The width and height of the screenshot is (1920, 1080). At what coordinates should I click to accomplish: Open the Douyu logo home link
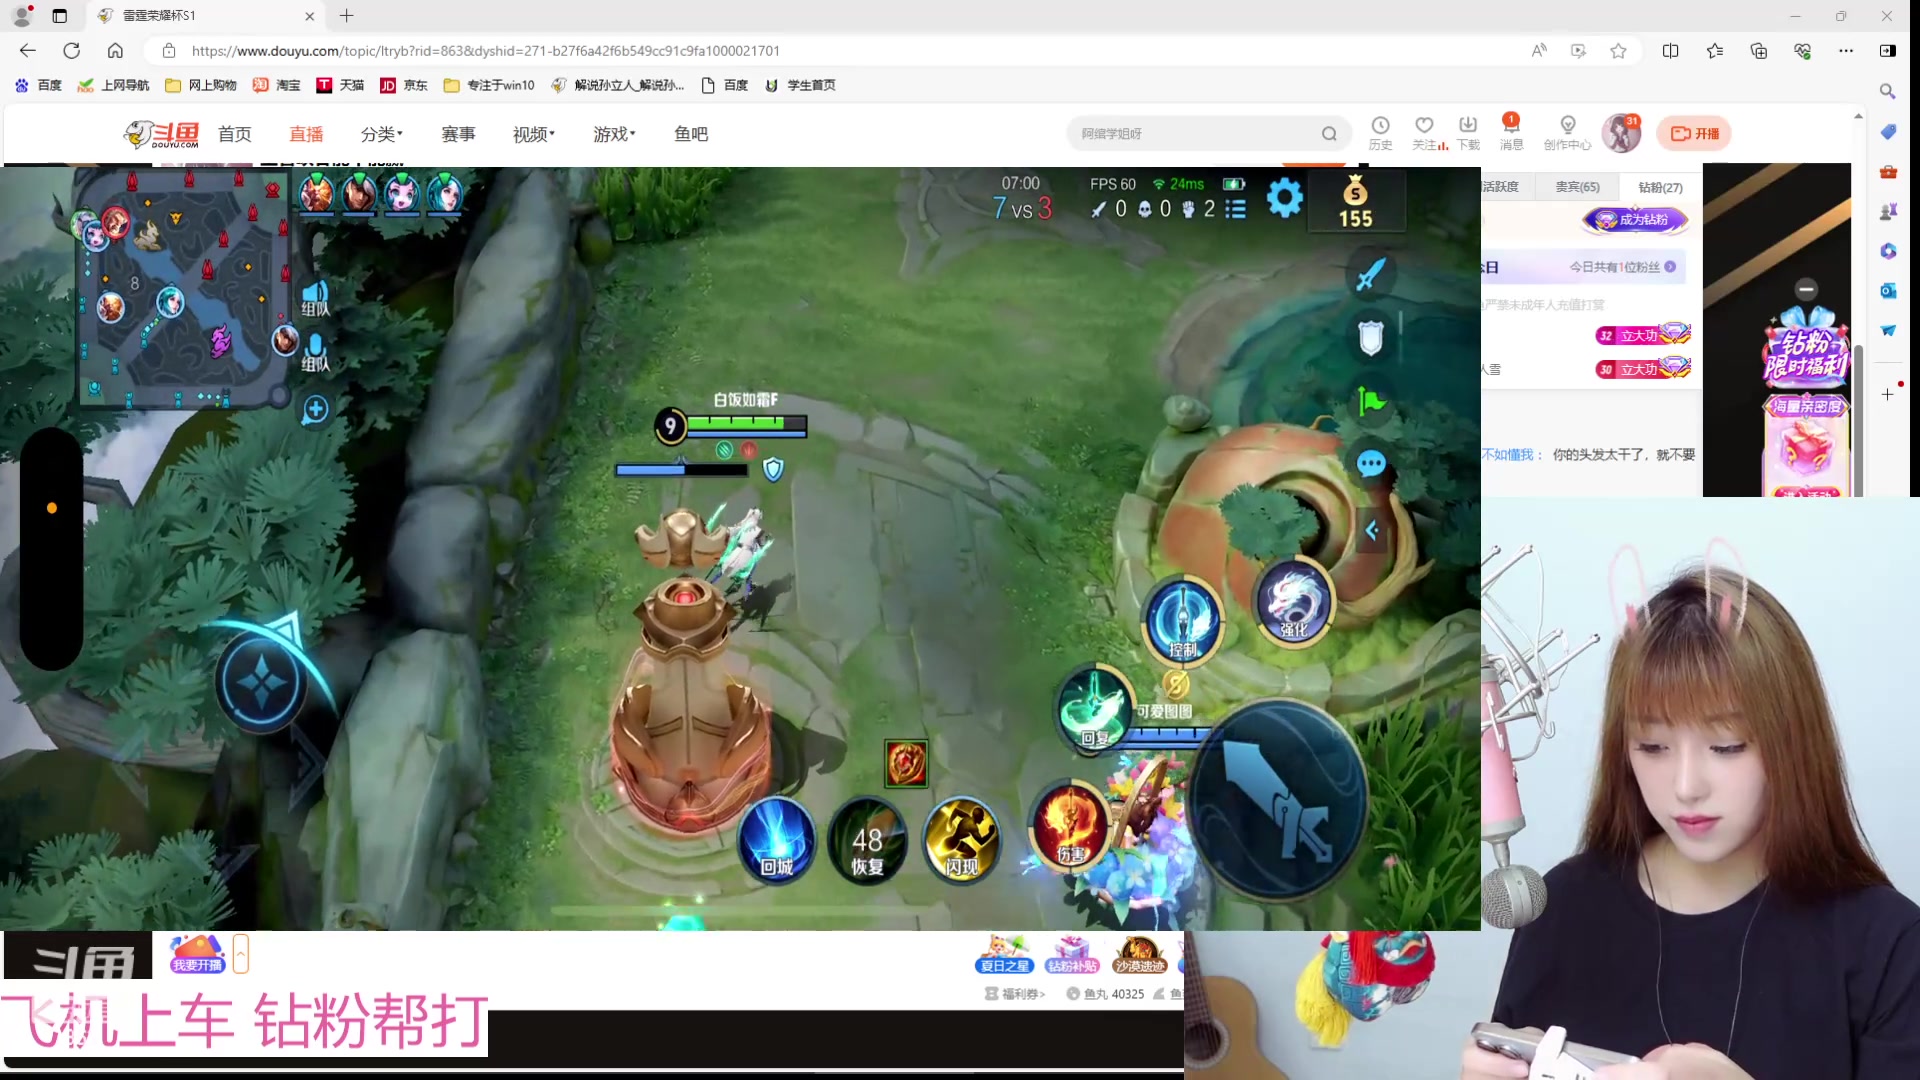[161, 134]
